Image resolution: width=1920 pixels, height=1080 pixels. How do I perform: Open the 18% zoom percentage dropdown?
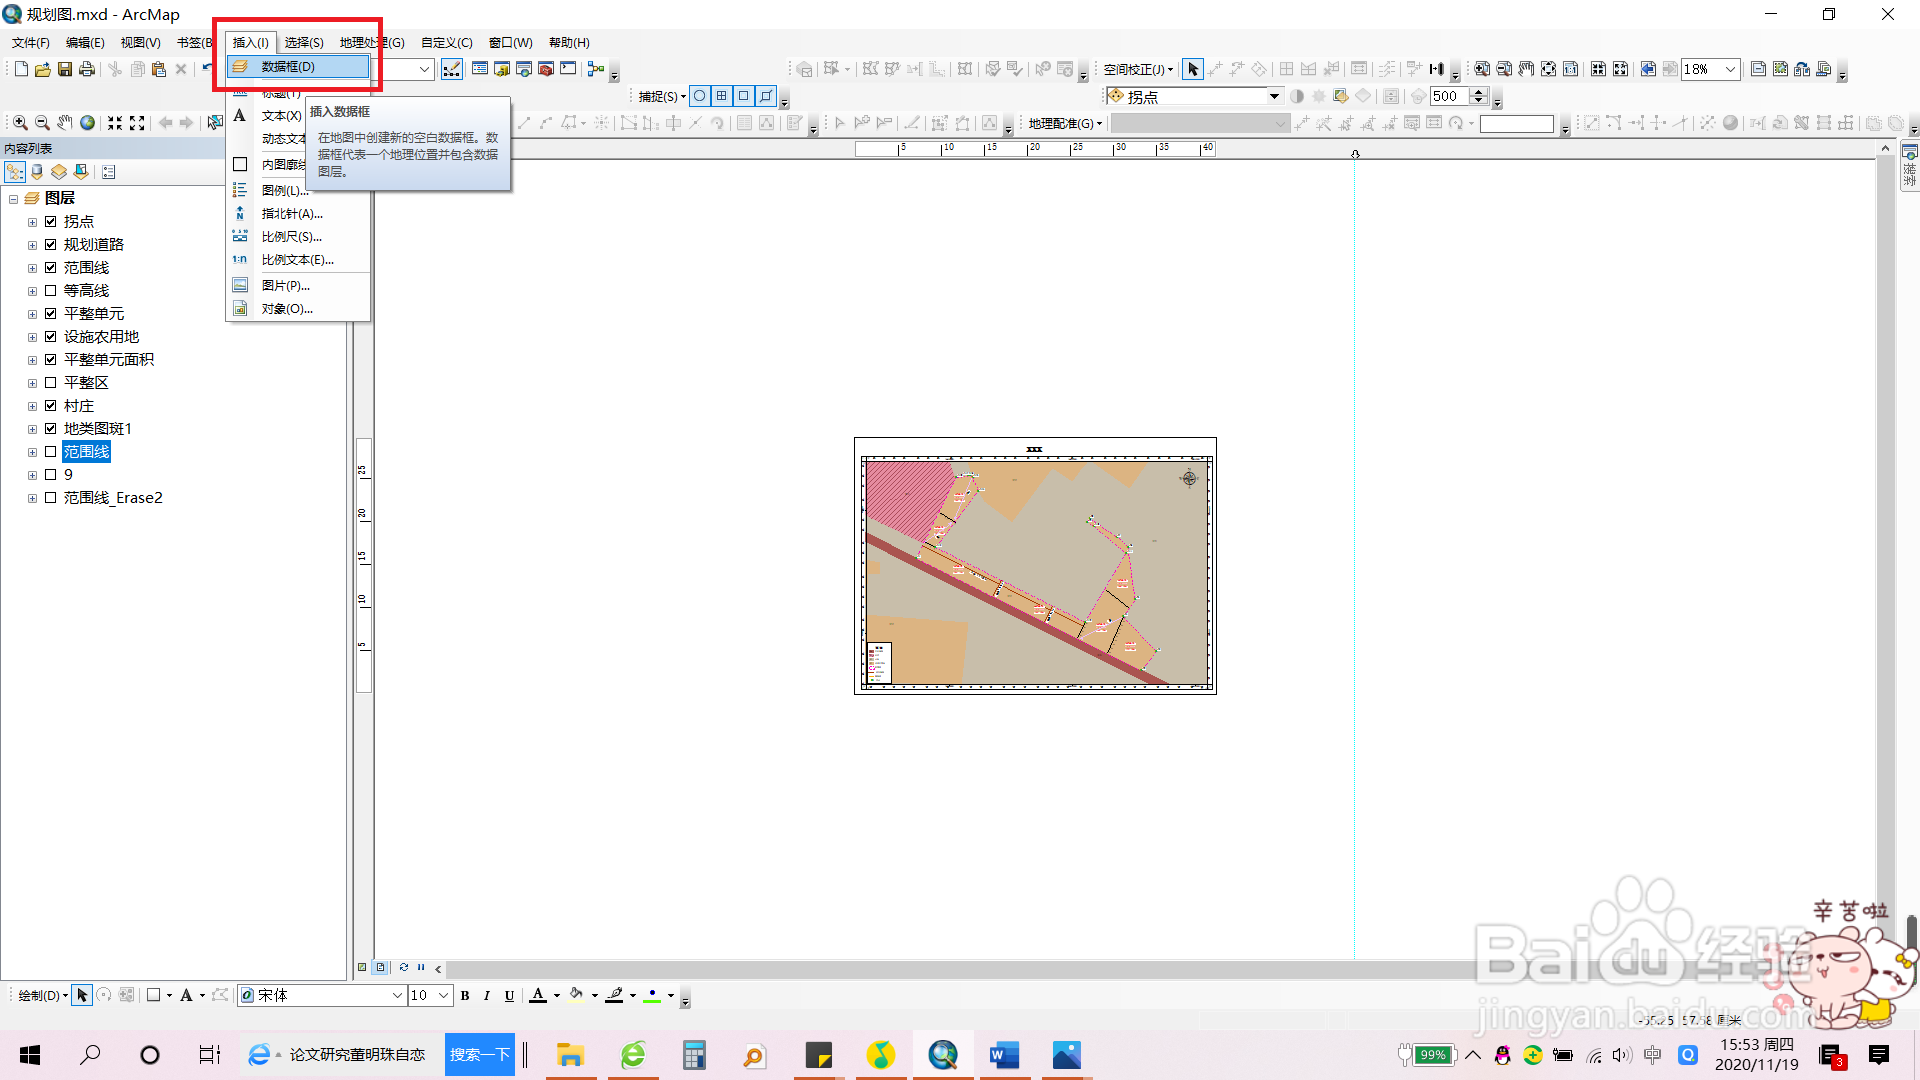coord(1730,69)
